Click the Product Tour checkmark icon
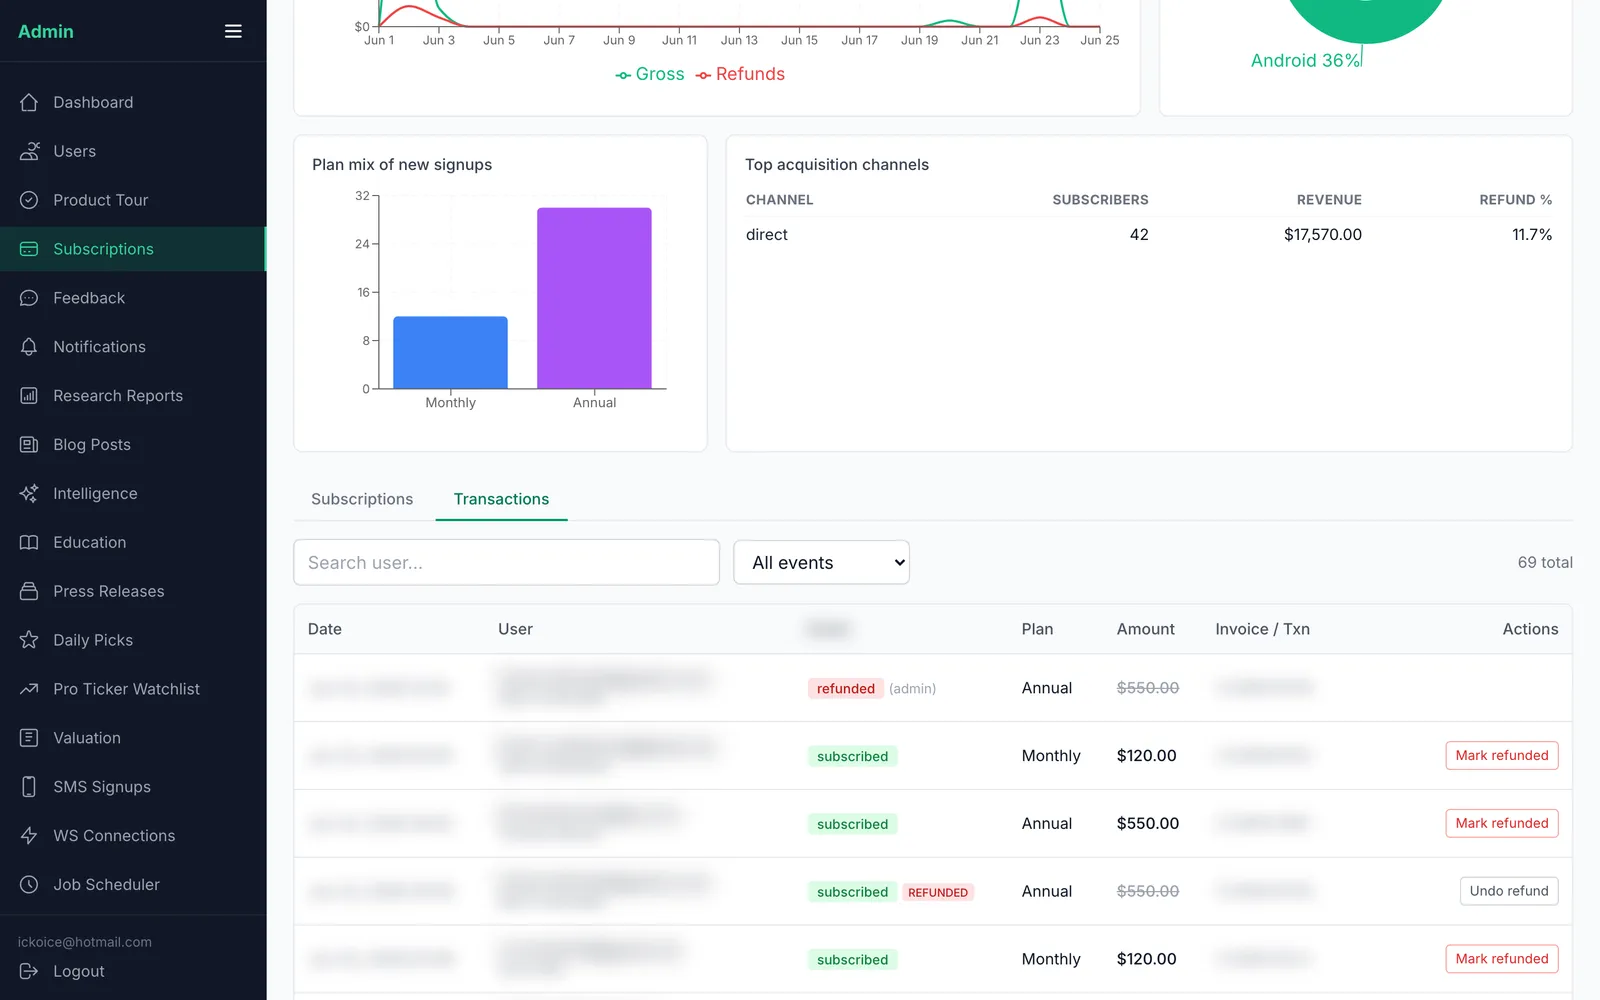 [29, 200]
